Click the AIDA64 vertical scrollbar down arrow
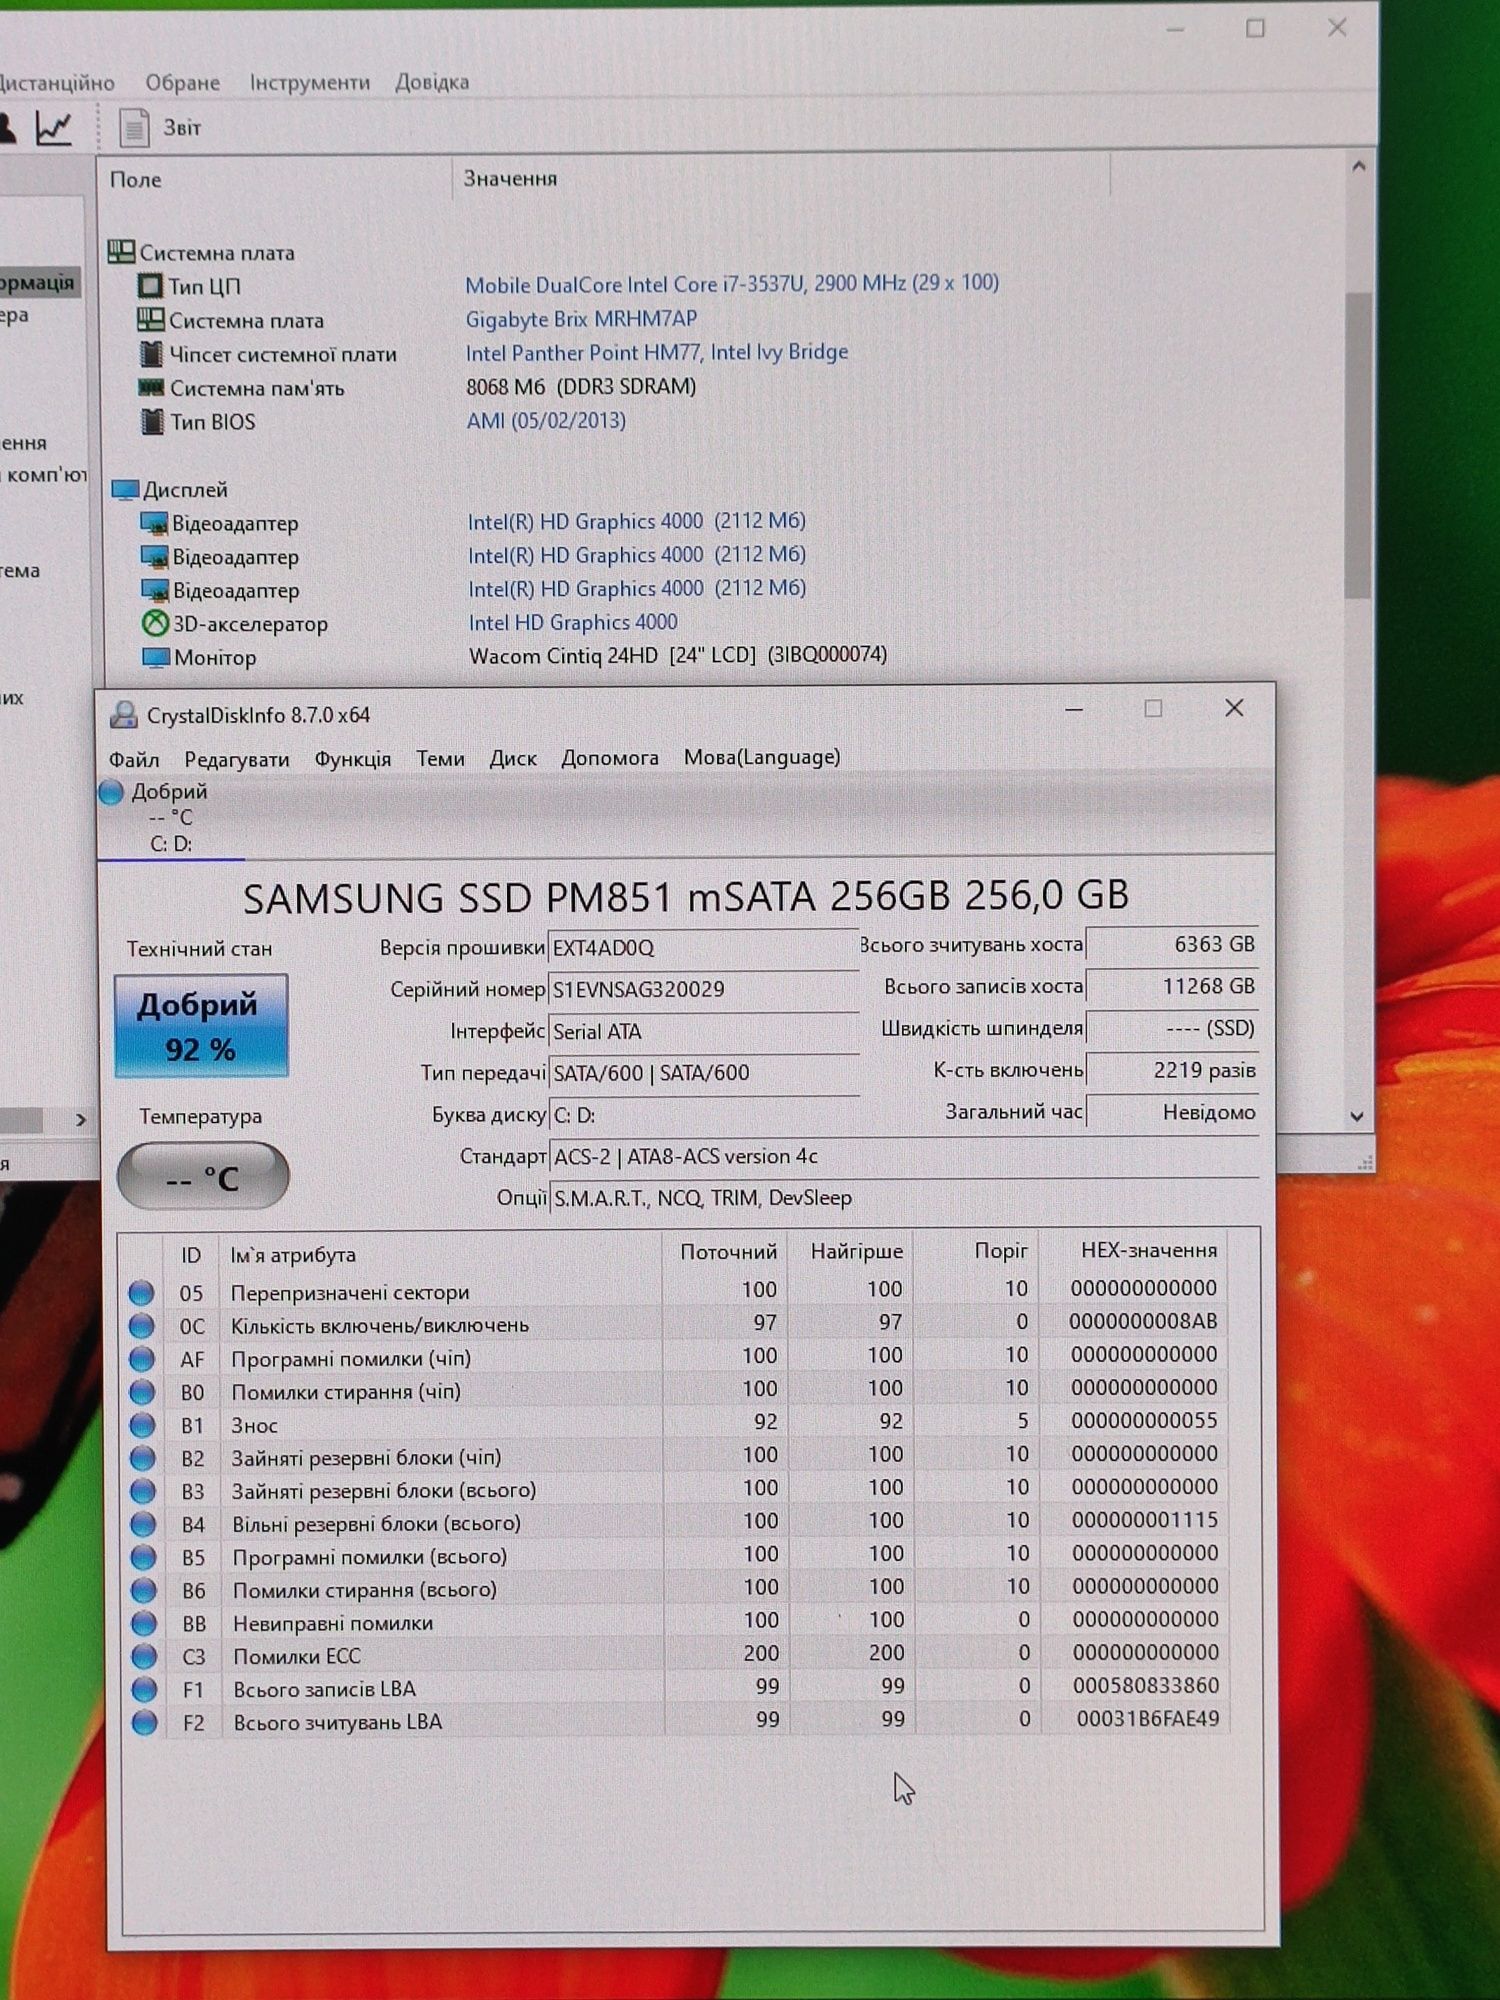Viewport: 1500px width, 2000px height. 1357,1116
